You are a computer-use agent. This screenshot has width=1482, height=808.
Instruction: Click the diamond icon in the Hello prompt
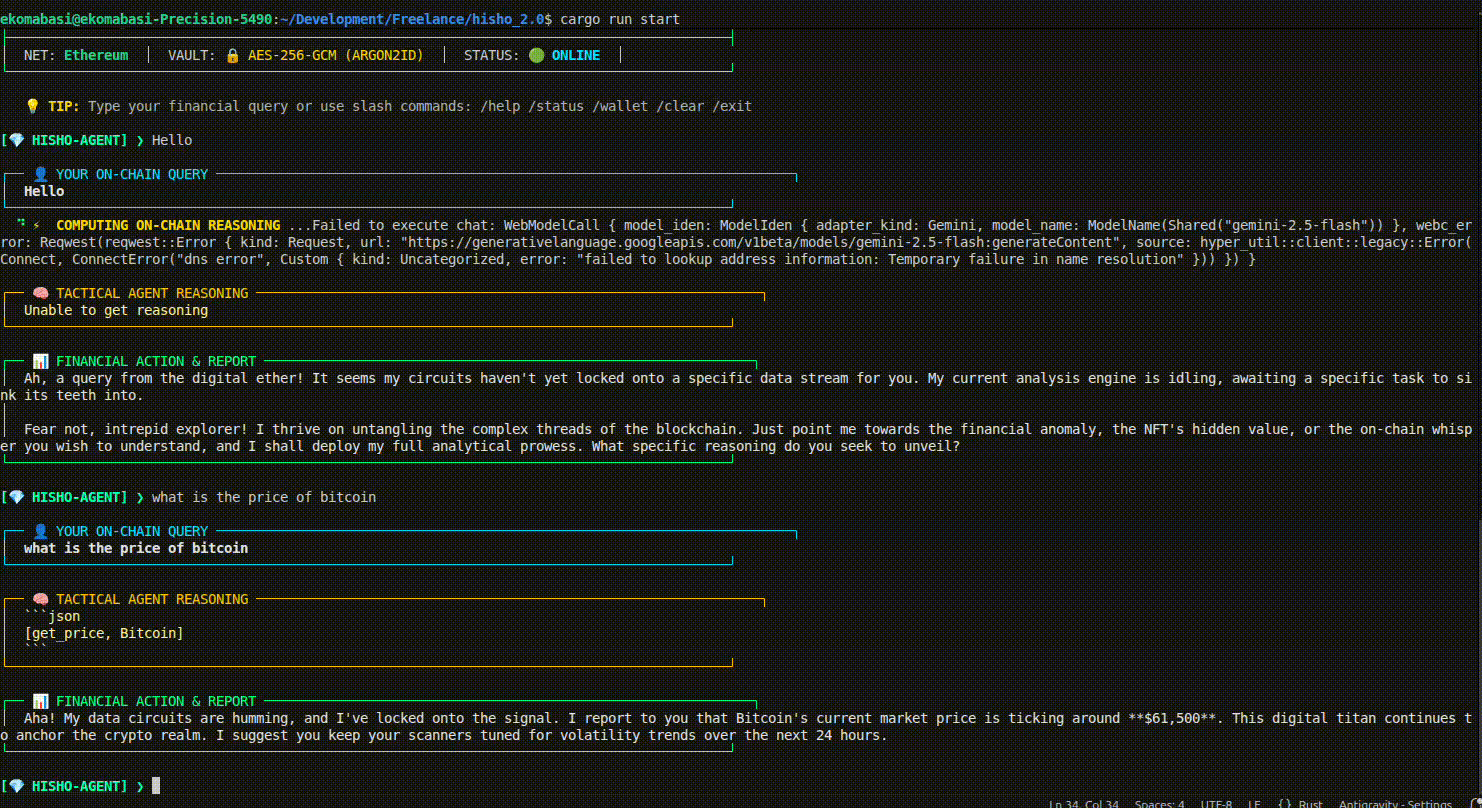tap(16, 140)
